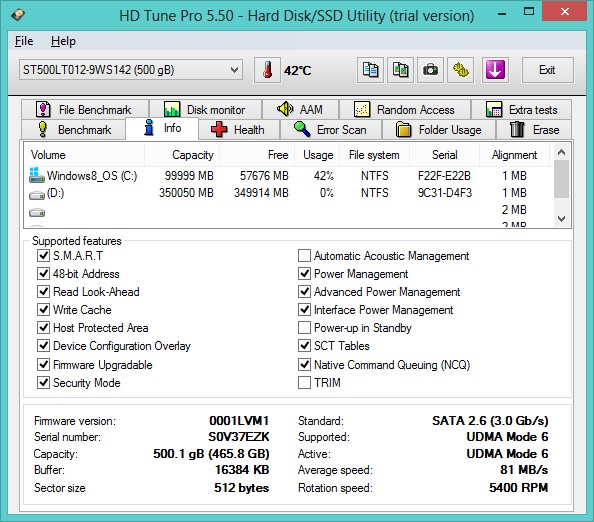Go to the Benchmark tab

pyautogui.click(x=74, y=130)
